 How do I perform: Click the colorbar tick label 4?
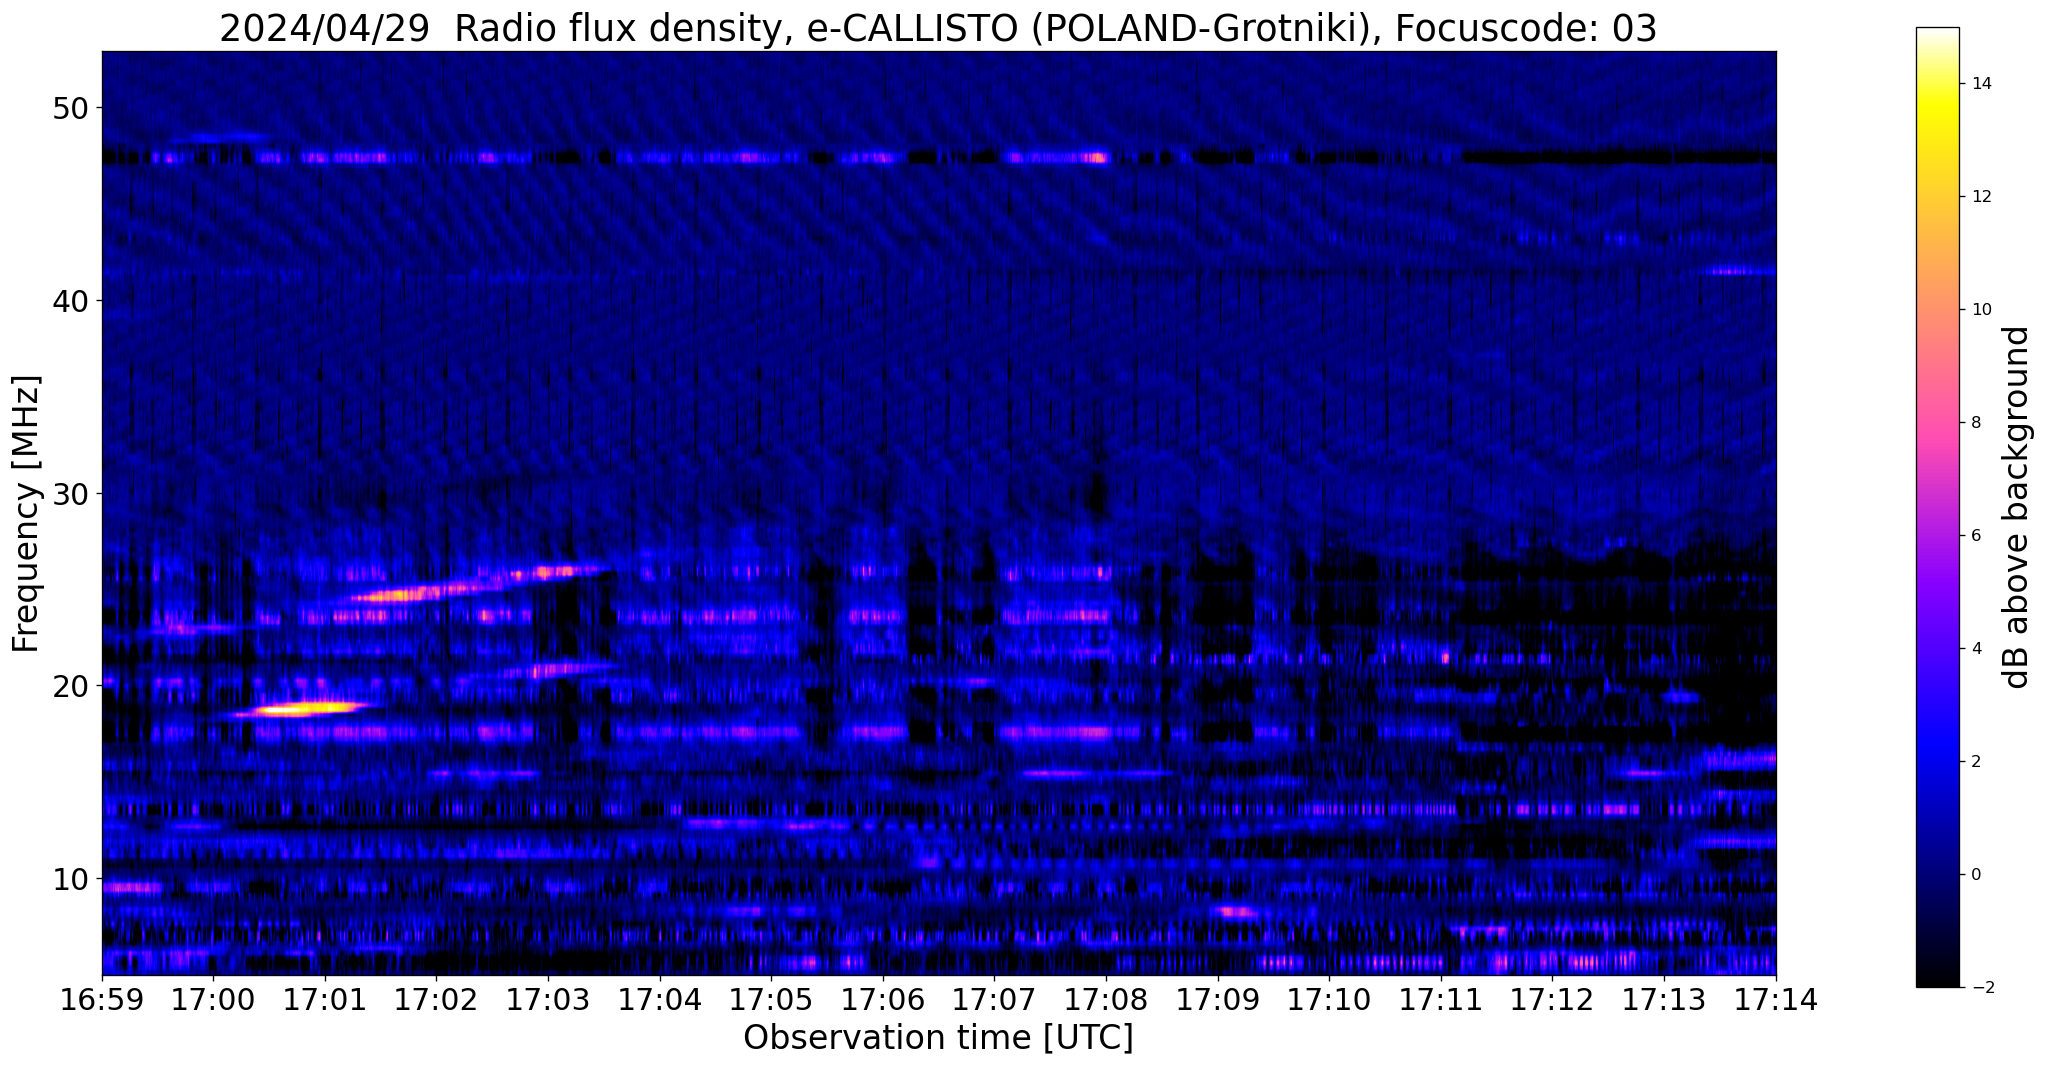click(1974, 649)
